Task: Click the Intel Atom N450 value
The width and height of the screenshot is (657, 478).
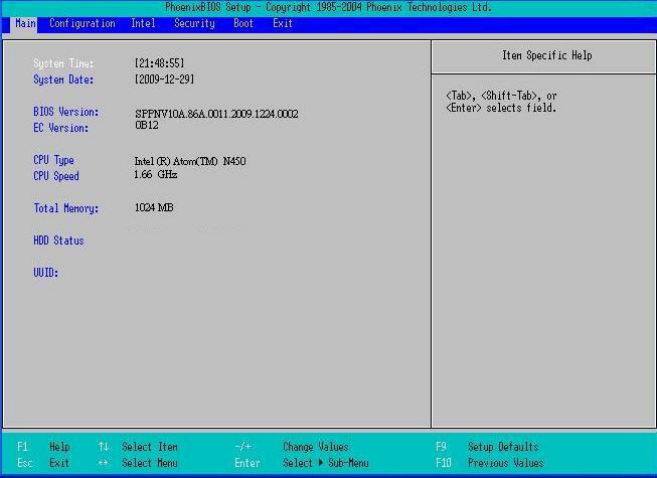Action: click(190, 161)
